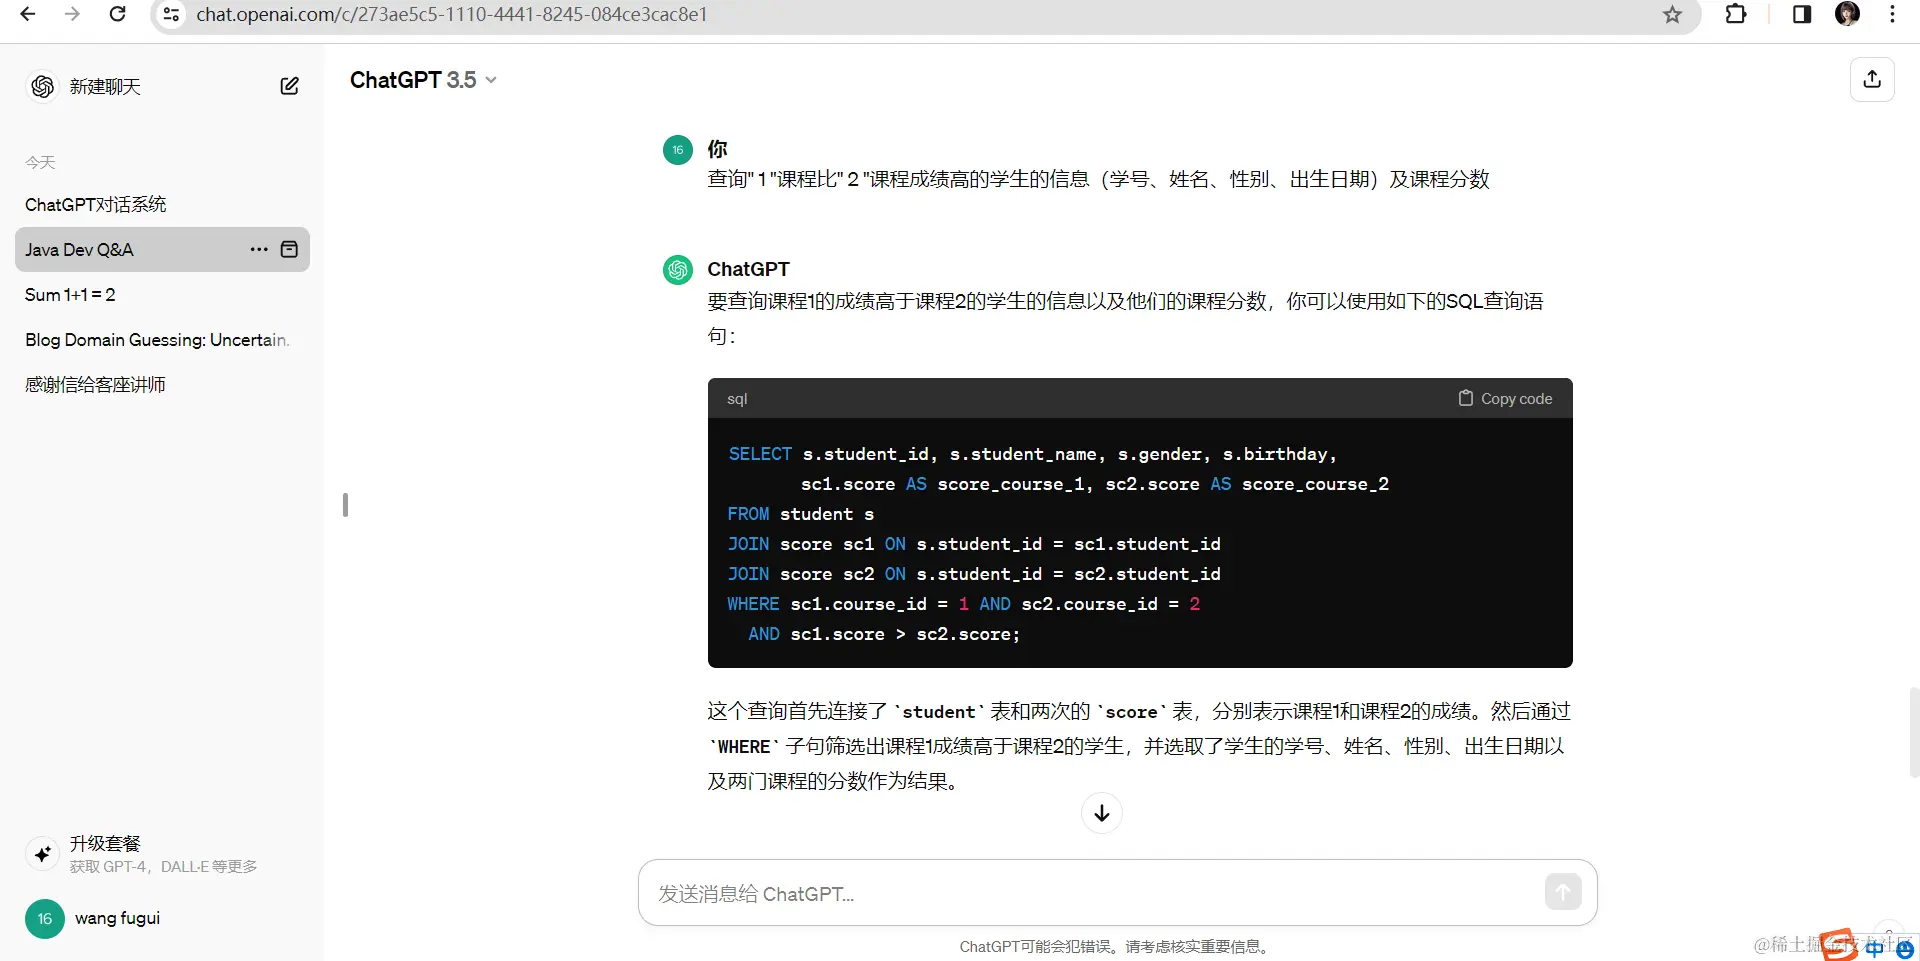
Task: Open browser three-dot menu
Action: 1892,14
